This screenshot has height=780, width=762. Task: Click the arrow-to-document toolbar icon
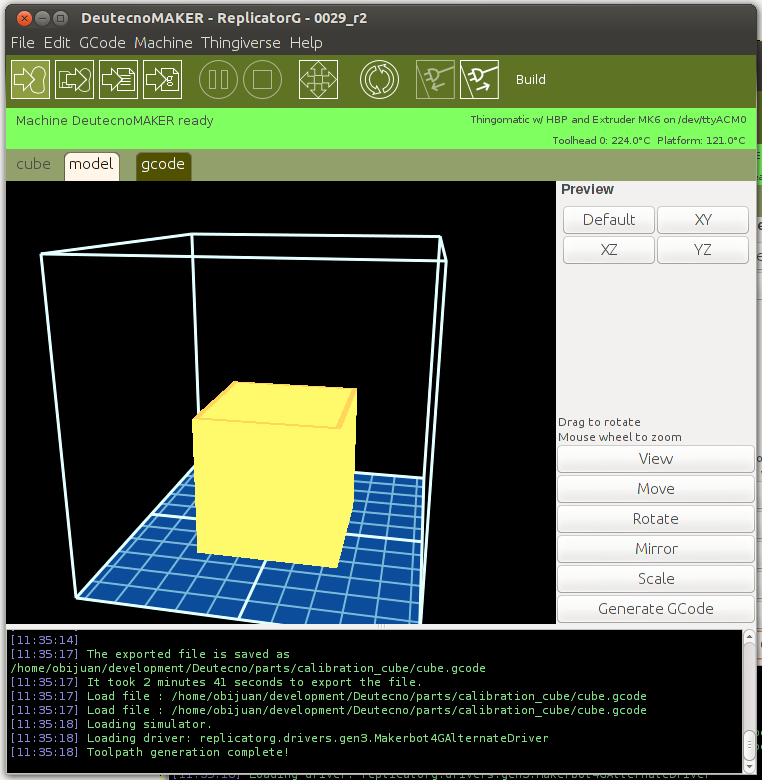click(118, 80)
